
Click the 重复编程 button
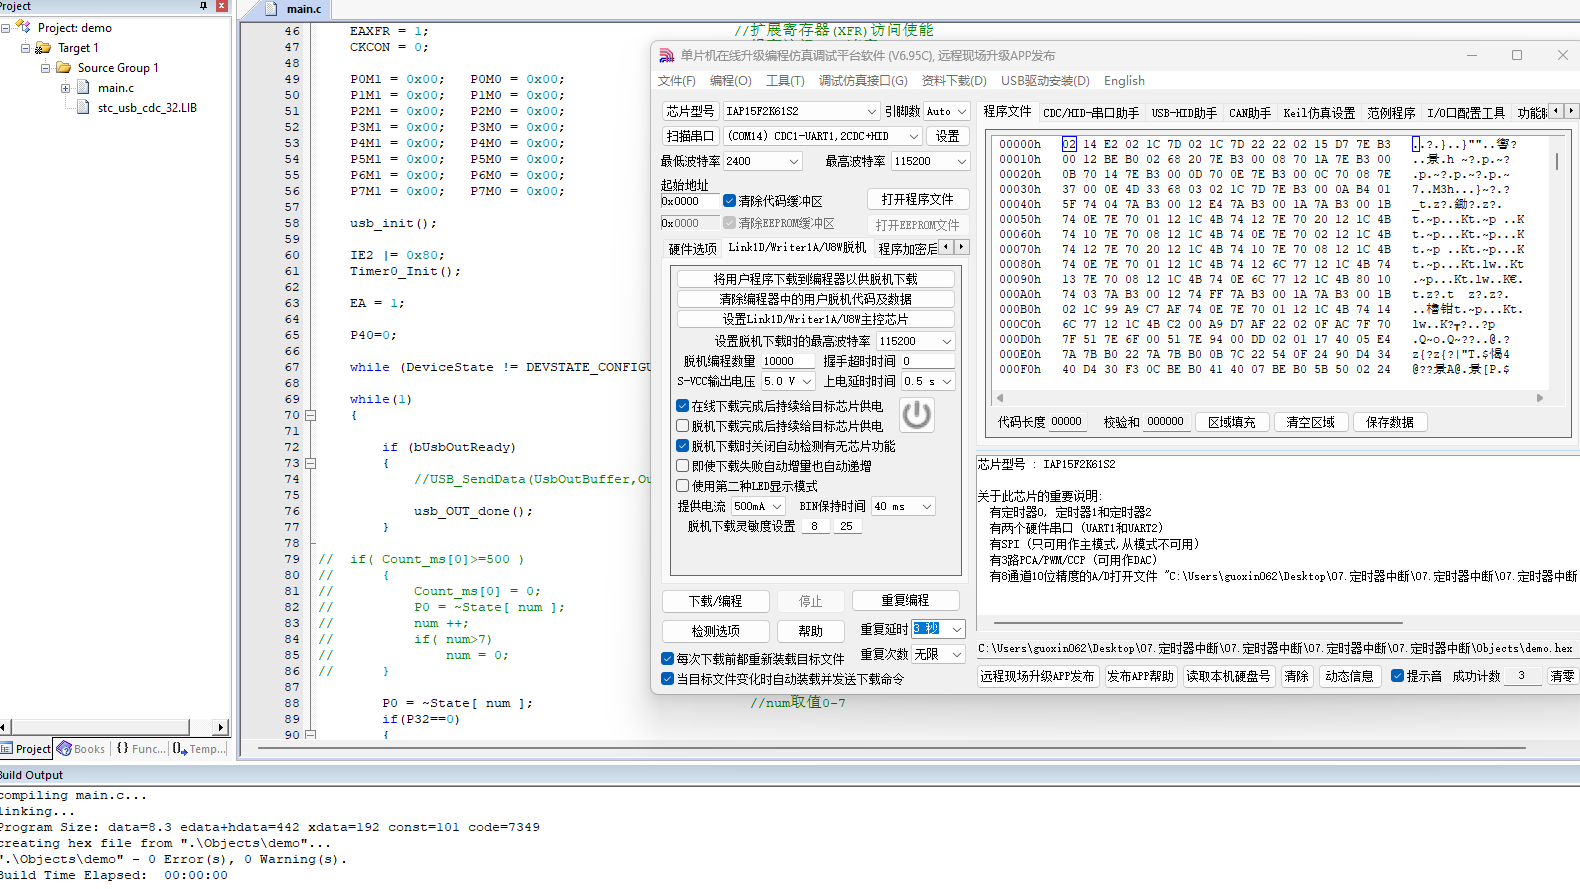[905, 600]
